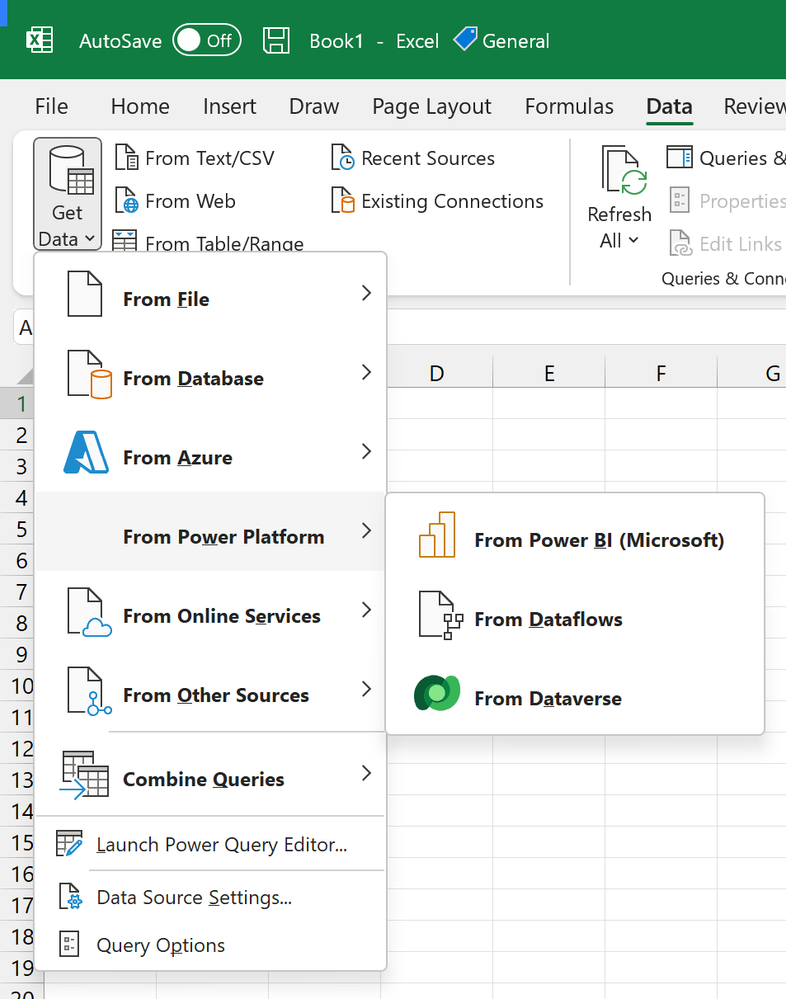The height and width of the screenshot is (999, 786).
Task: Click the Query Options icon
Action: 69,944
